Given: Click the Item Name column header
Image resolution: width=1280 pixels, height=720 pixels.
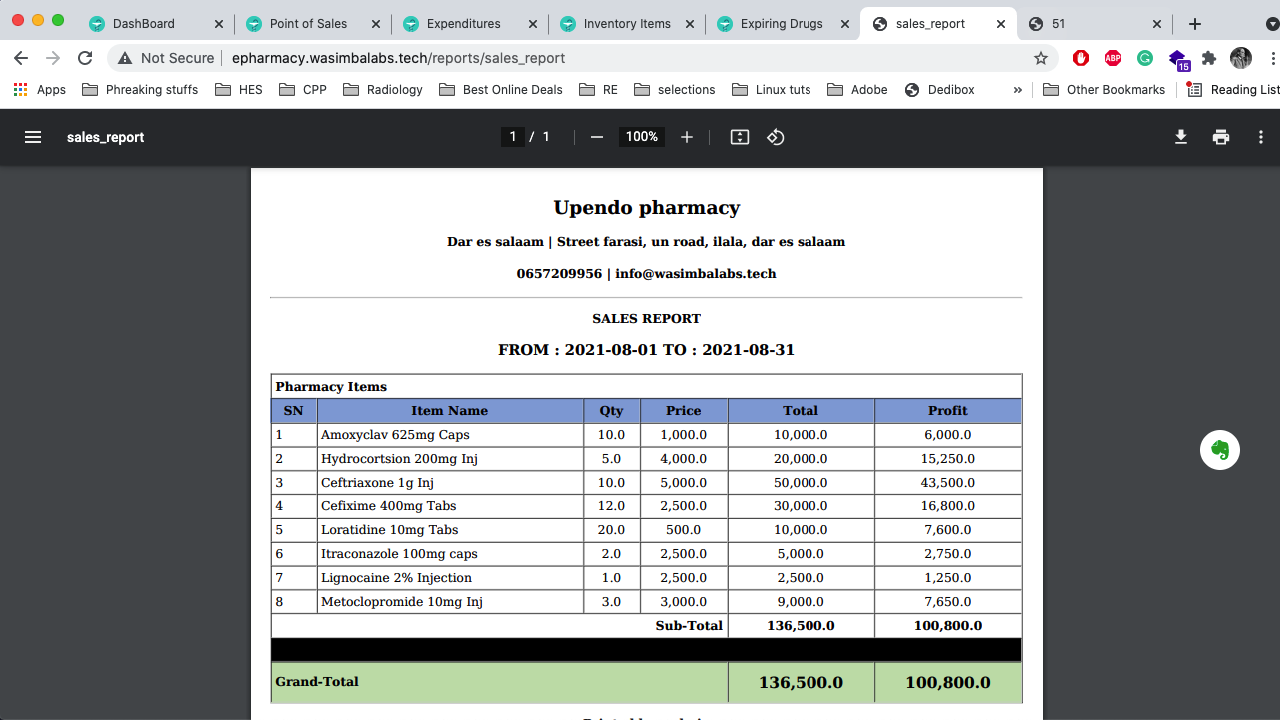Looking at the screenshot, I should coord(450,411).
